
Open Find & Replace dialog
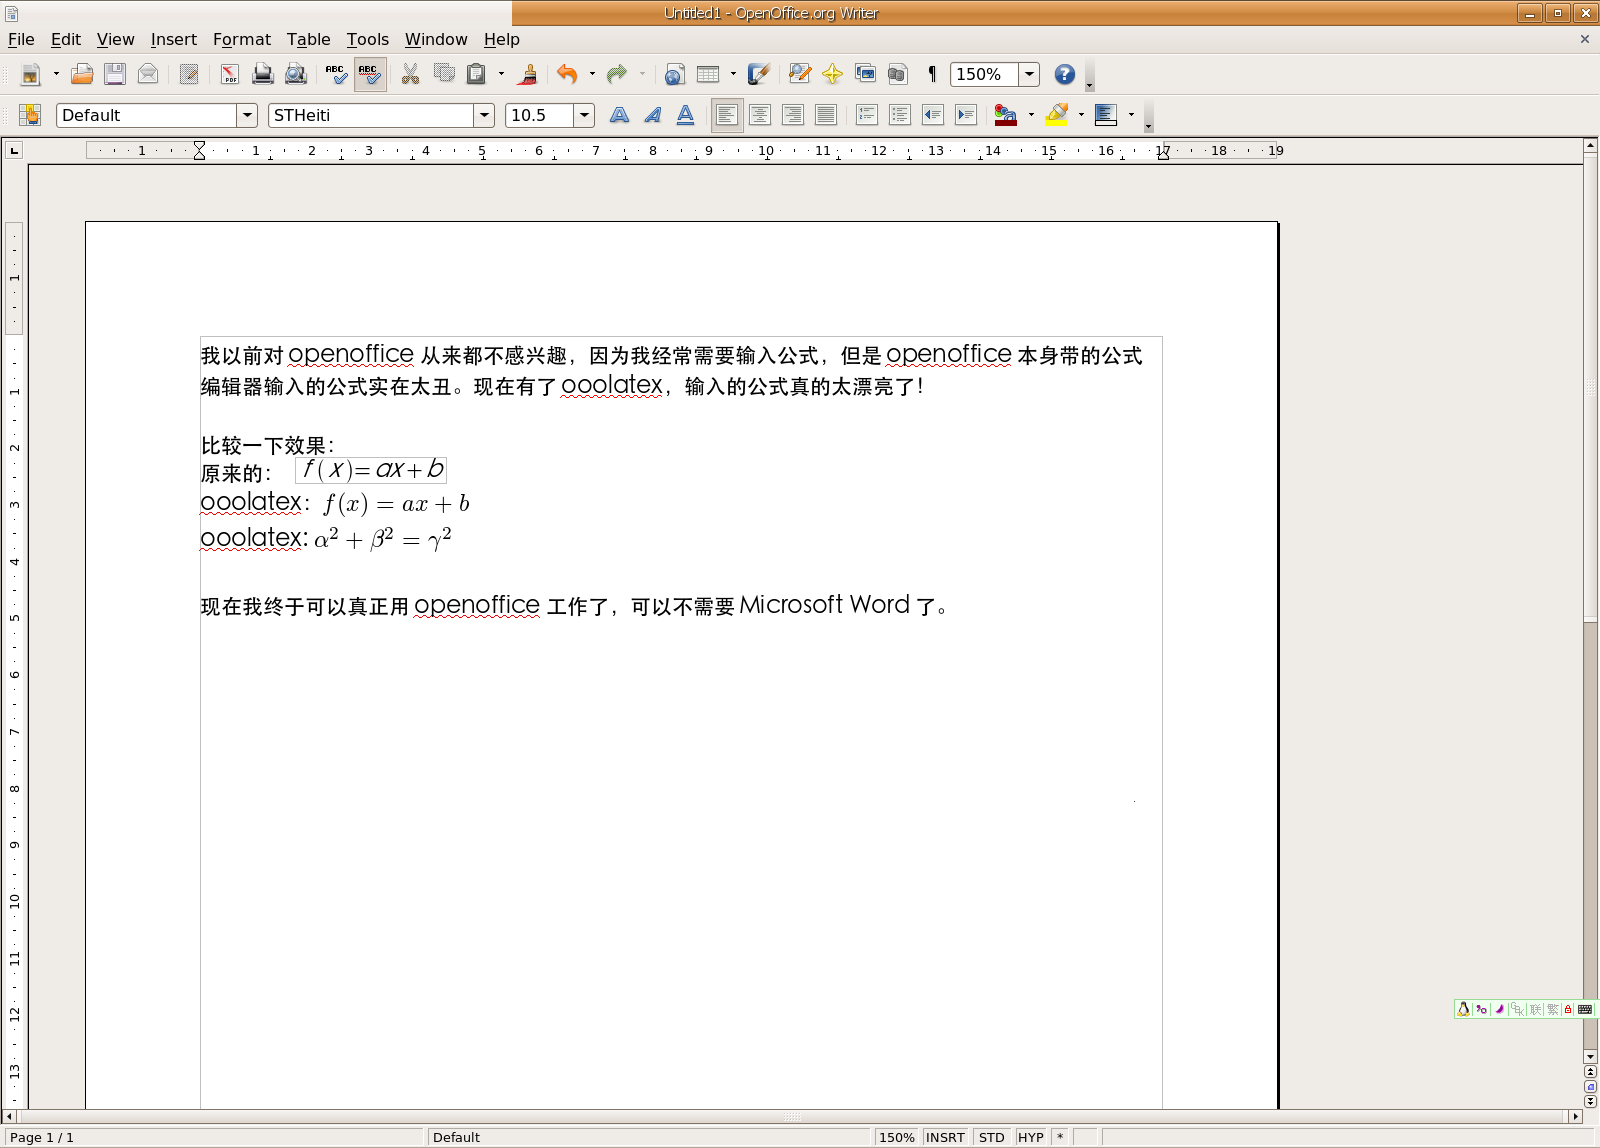tap(799, 74)
